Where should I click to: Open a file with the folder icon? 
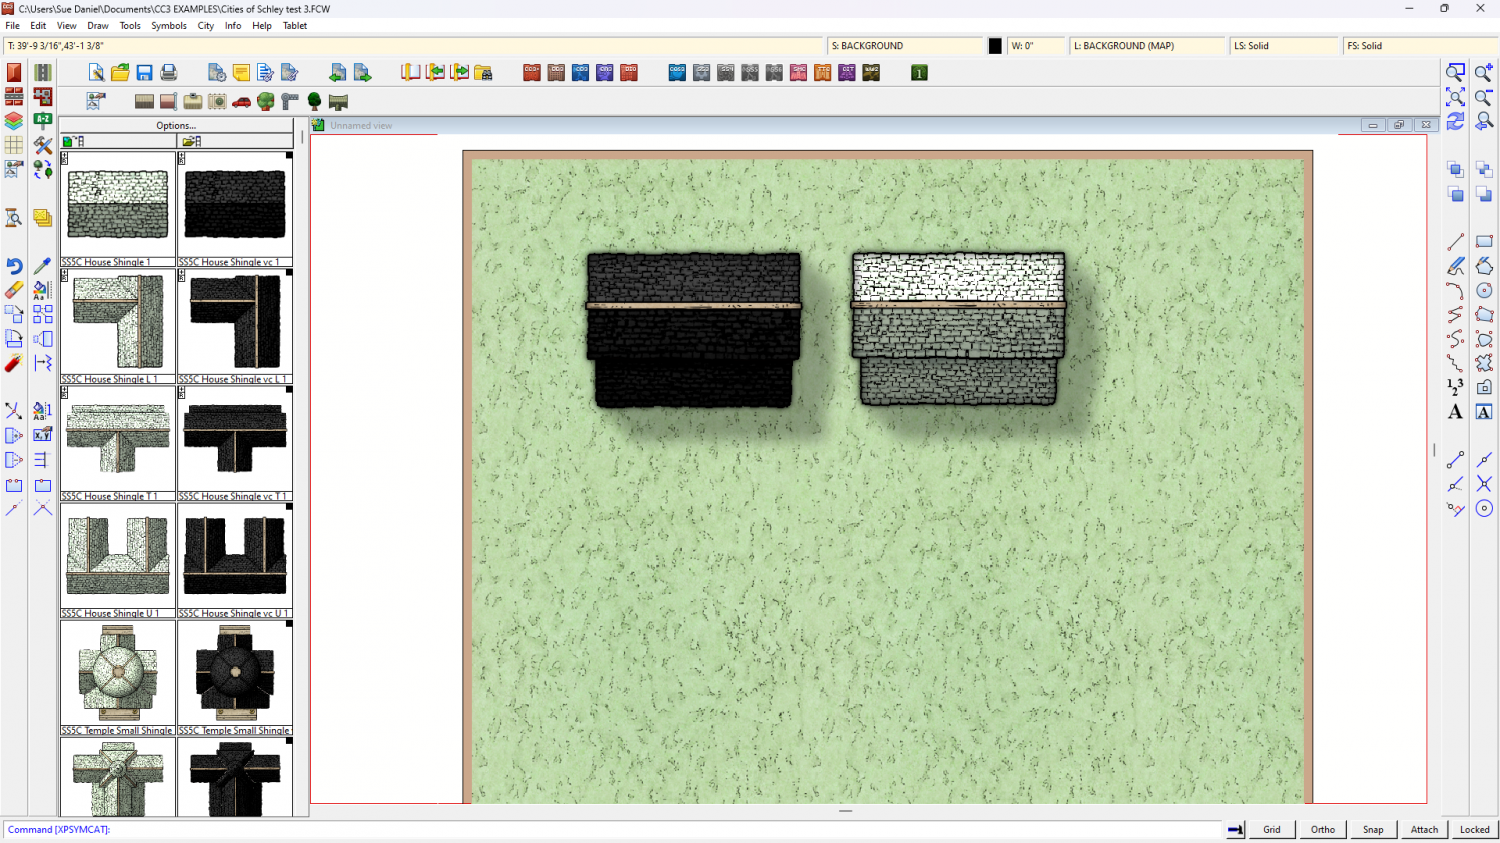pos(120,72)
